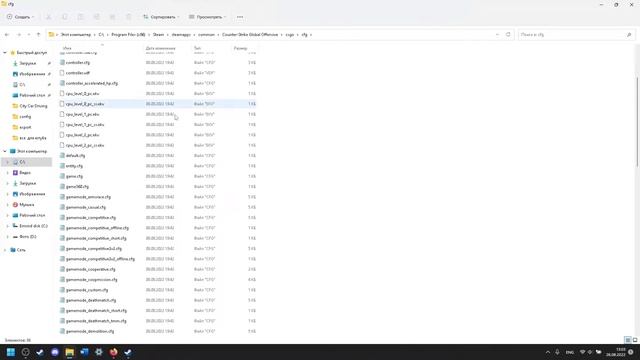Select file controller_accelerated_hp.cfg
The image size is (640, 360).
pos(91,83)
